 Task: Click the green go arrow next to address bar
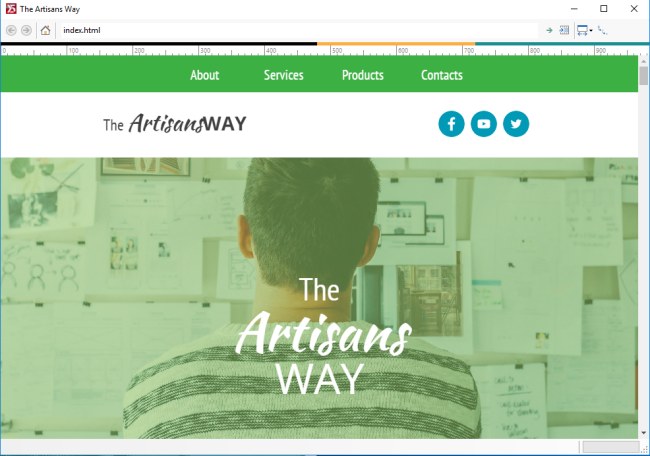pos(549,30)
